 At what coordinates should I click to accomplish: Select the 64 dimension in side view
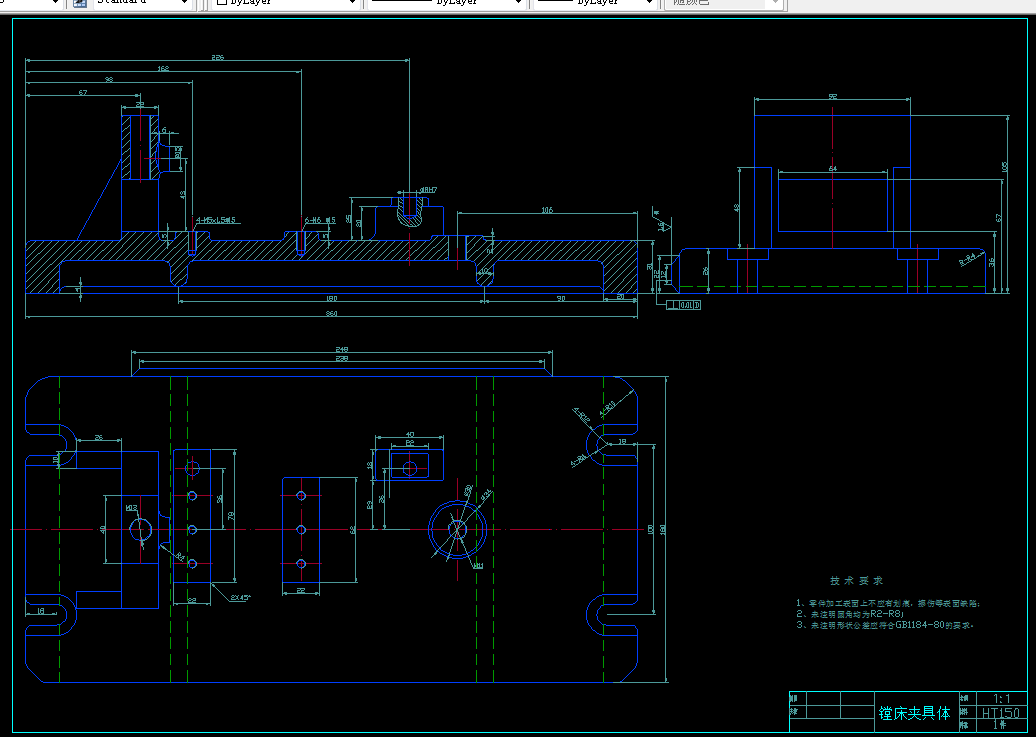(x=832, y=169)
